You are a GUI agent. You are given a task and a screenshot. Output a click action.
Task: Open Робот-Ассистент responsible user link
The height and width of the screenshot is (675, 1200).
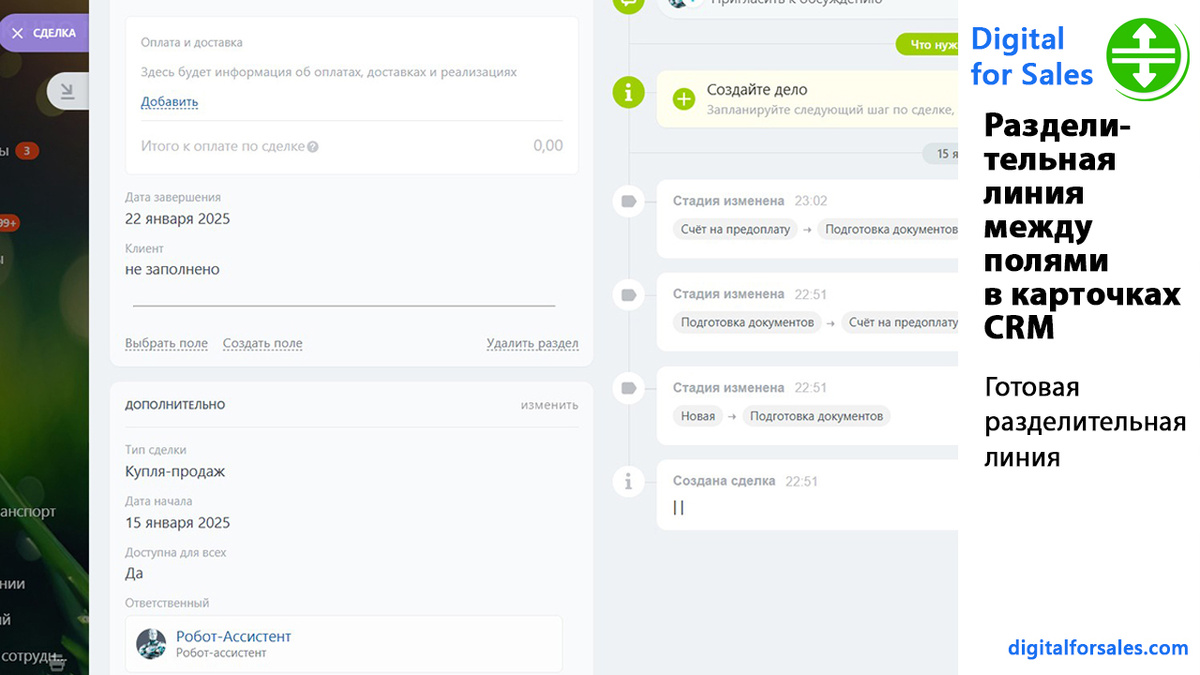233,636
